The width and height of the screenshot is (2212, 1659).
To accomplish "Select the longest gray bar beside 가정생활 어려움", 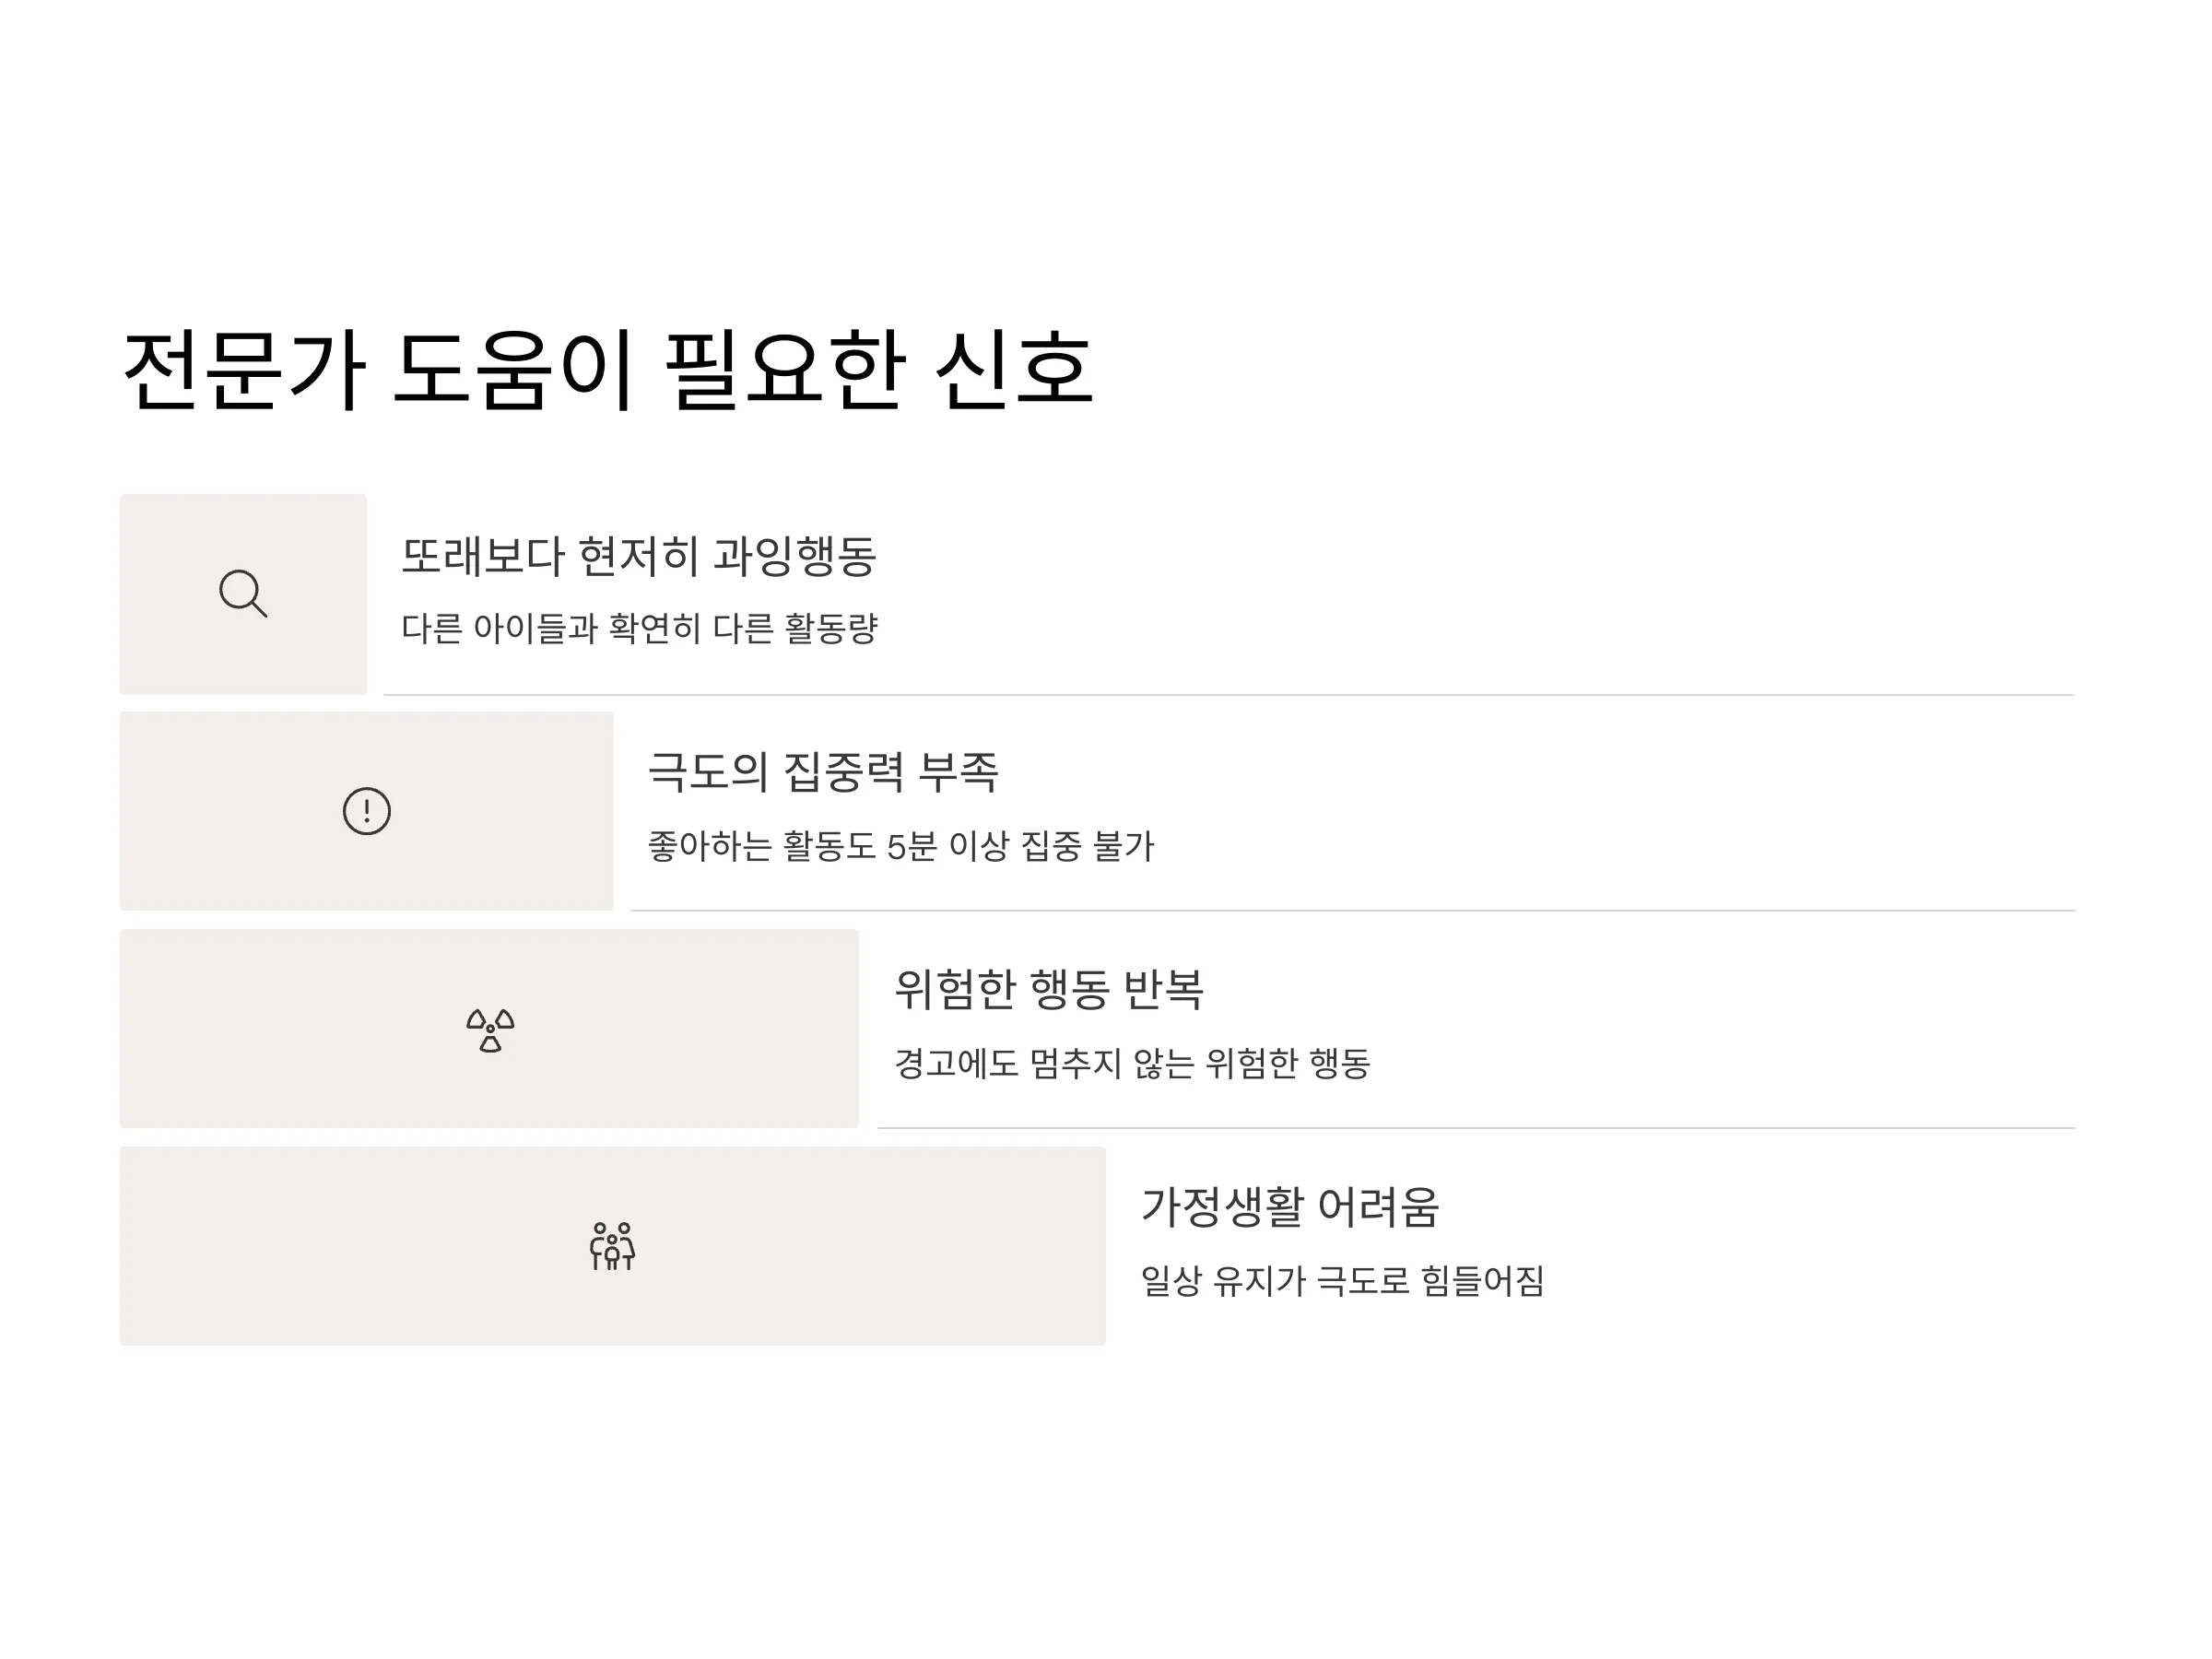I will tap(613, 1246).
